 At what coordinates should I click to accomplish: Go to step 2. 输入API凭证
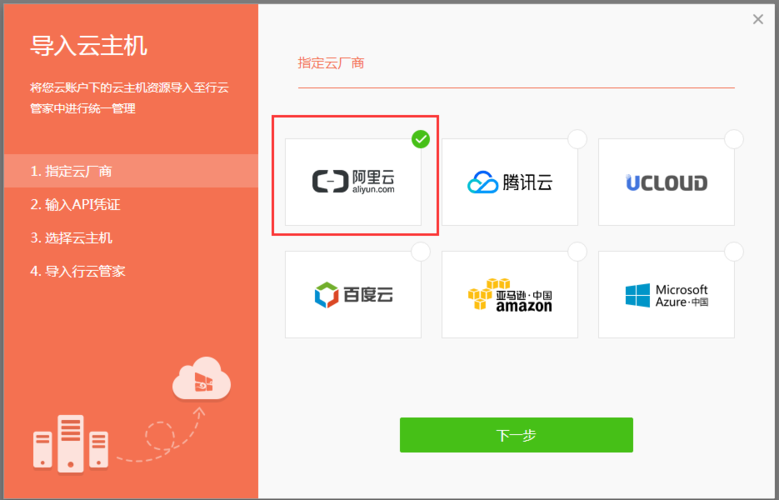76,204
